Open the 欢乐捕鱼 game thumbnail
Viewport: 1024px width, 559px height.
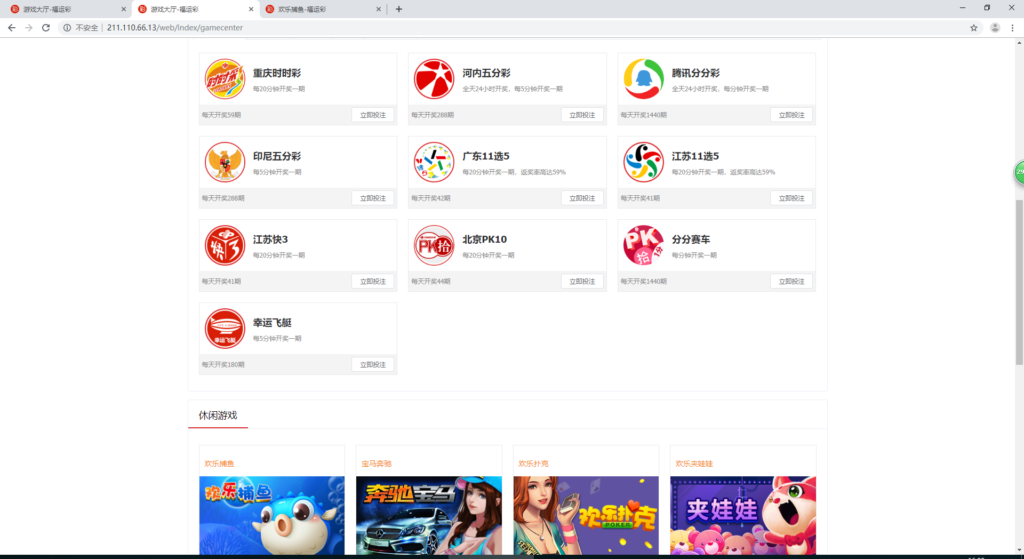pyautogui.click(x=272, y=515)
